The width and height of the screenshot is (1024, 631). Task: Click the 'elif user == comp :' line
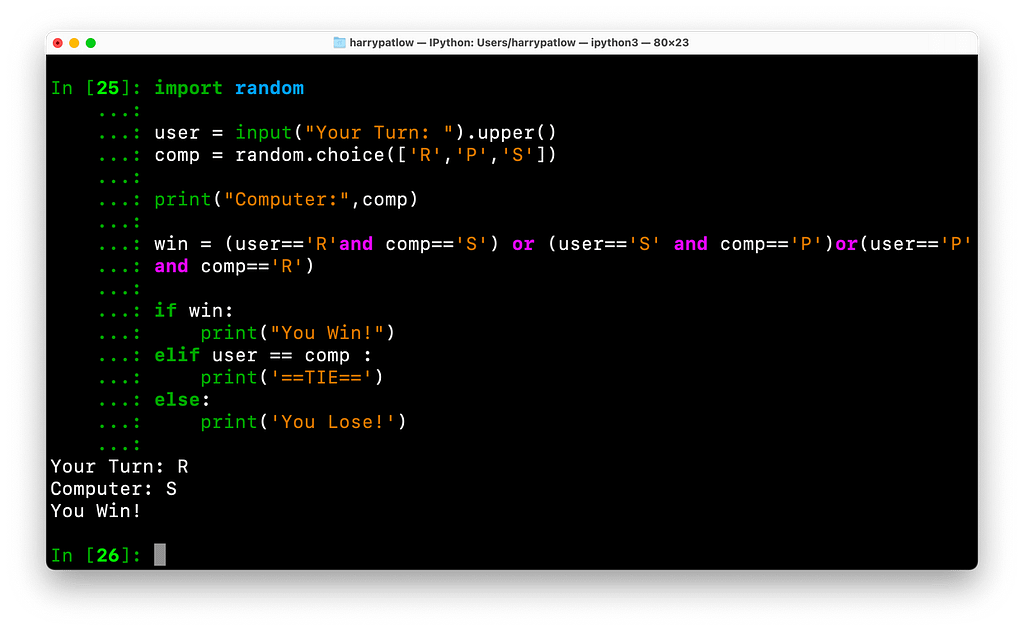point(263,355)
